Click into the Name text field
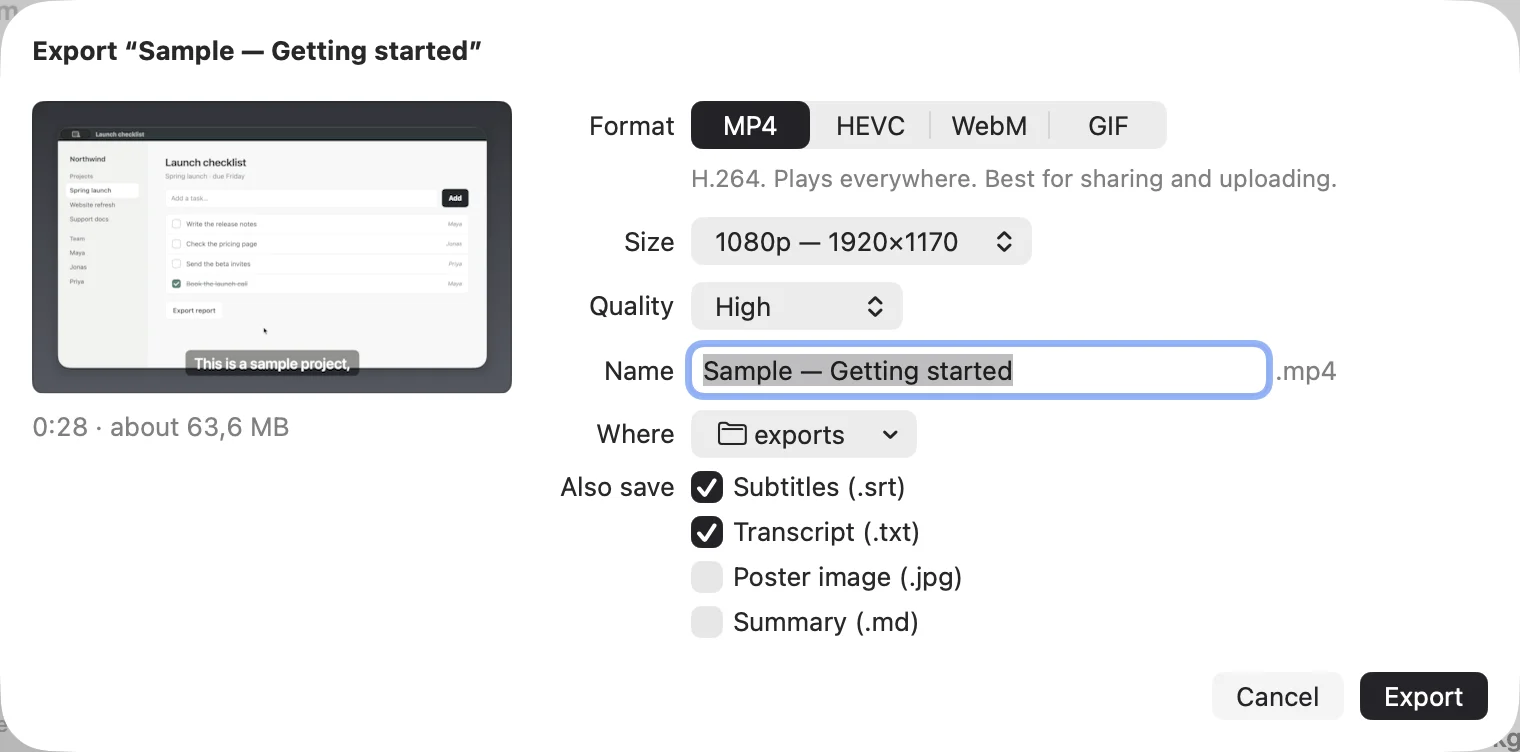 (x=979, y=371)
